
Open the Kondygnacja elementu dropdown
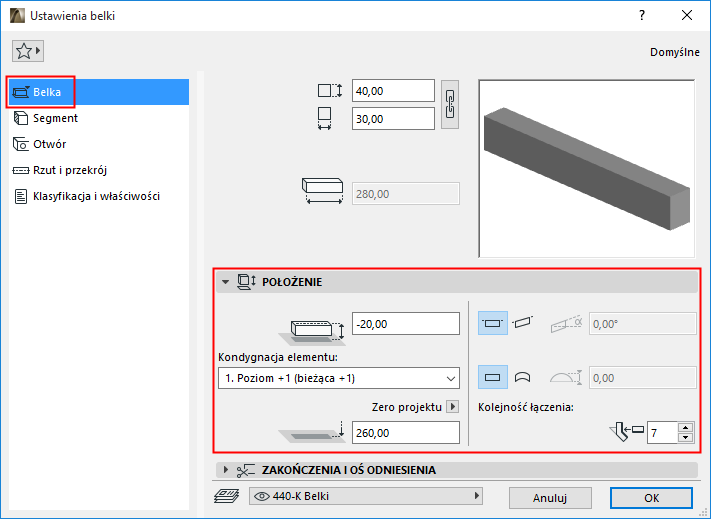click(x=339, y=378)
